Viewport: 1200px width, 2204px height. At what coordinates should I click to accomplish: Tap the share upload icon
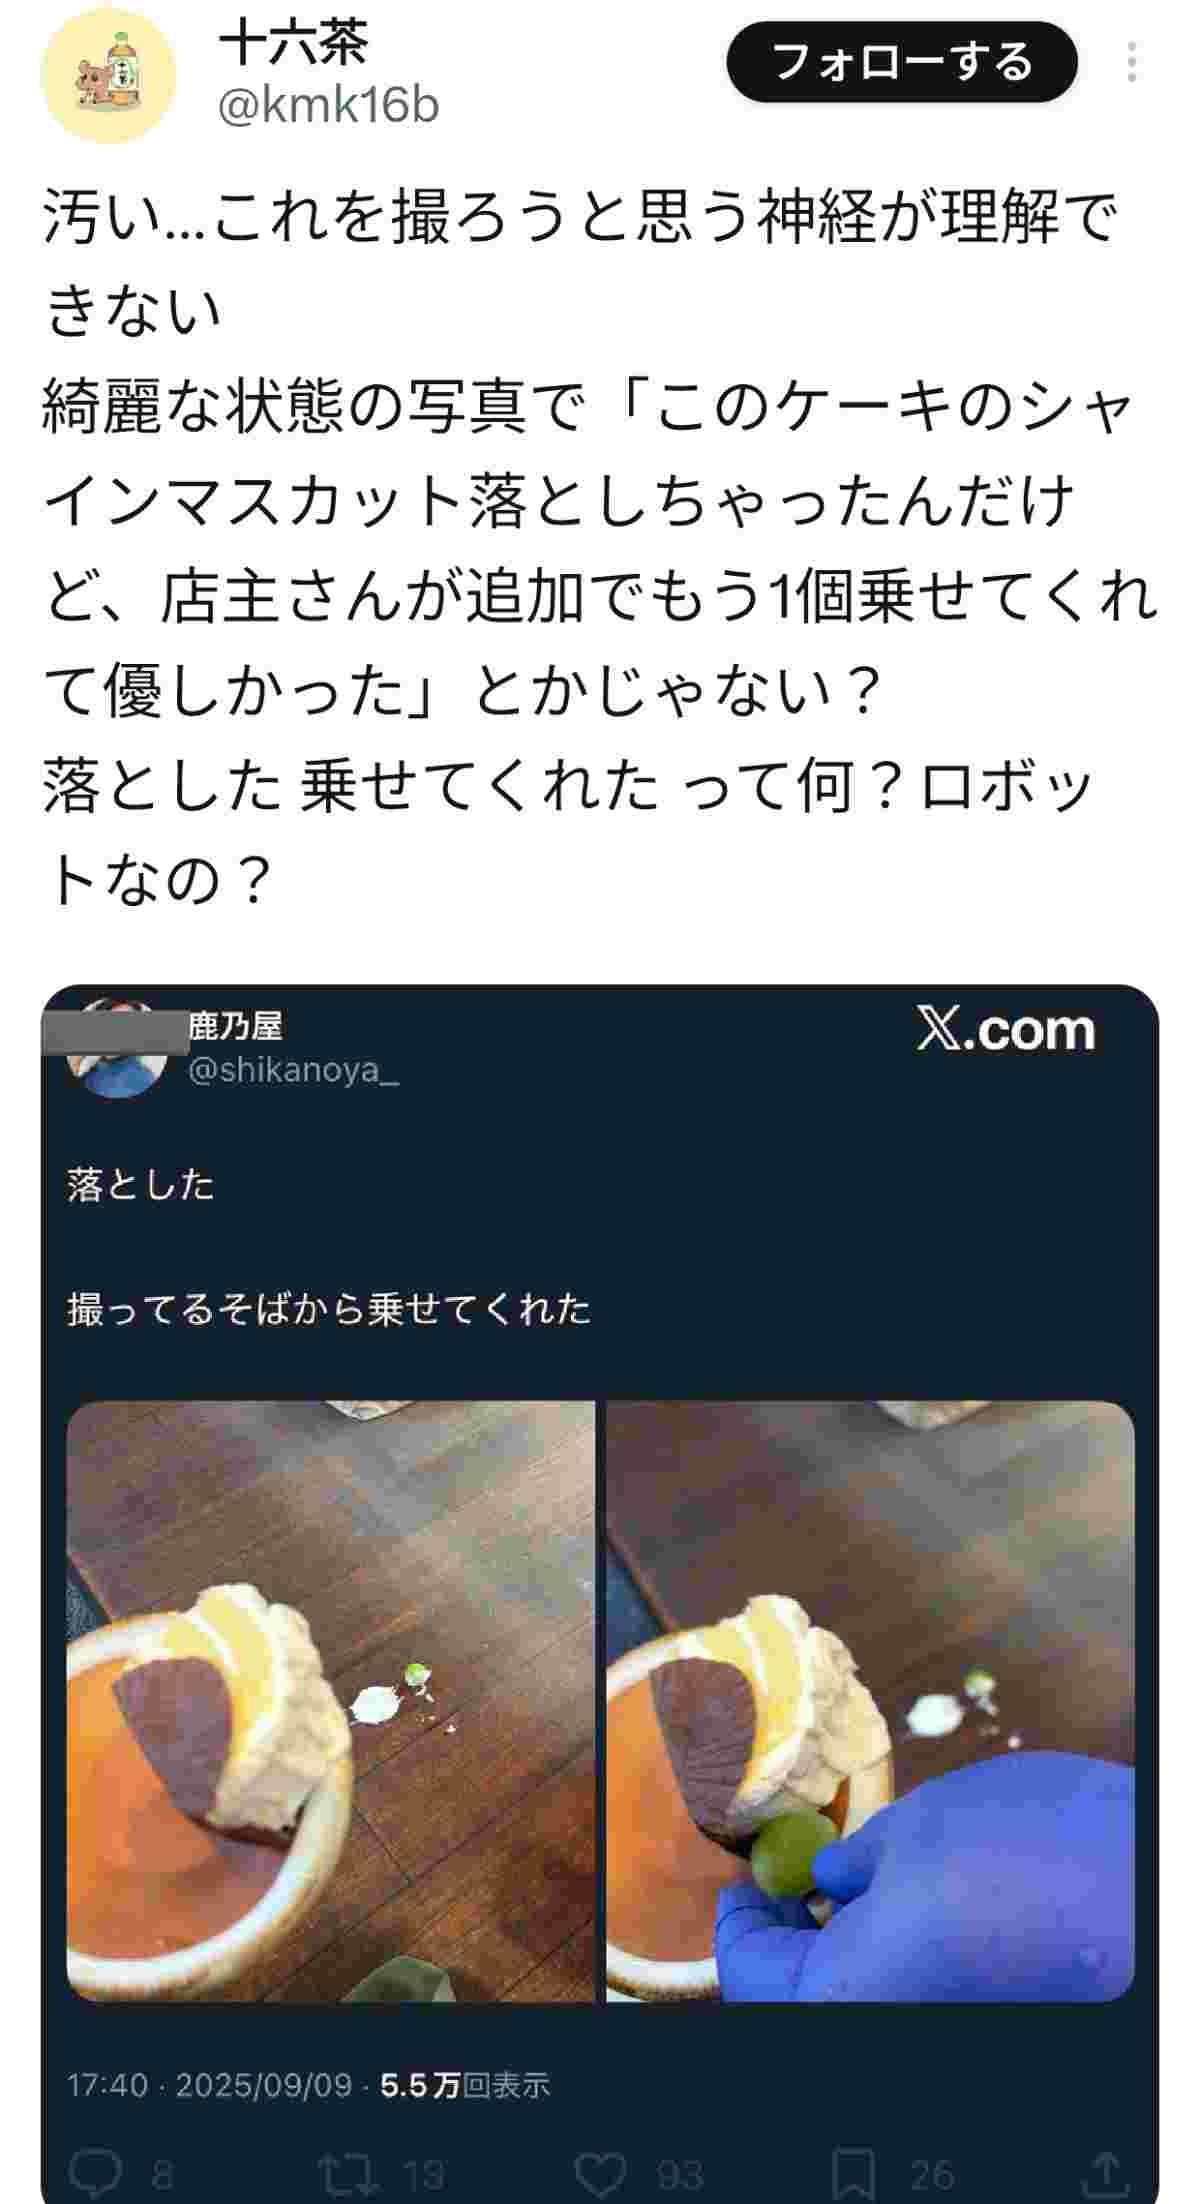tap(1106, 2174)
